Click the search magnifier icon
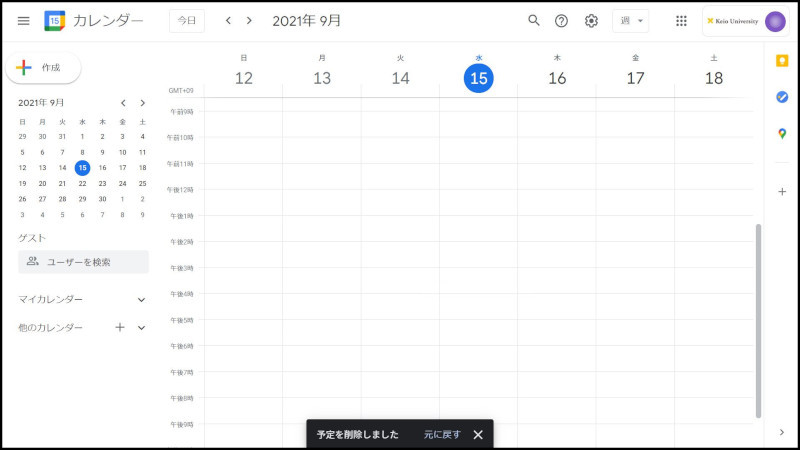The height and width of the screenshot is (450, 800). [534, 21]
